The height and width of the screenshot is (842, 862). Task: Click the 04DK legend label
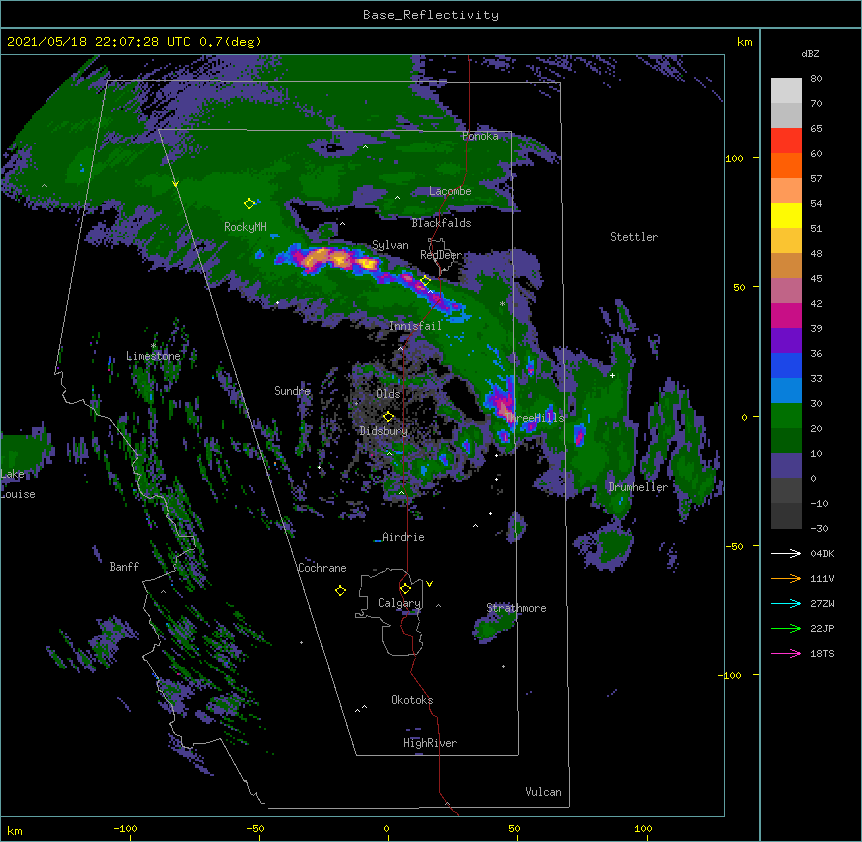tap(822, 553)
